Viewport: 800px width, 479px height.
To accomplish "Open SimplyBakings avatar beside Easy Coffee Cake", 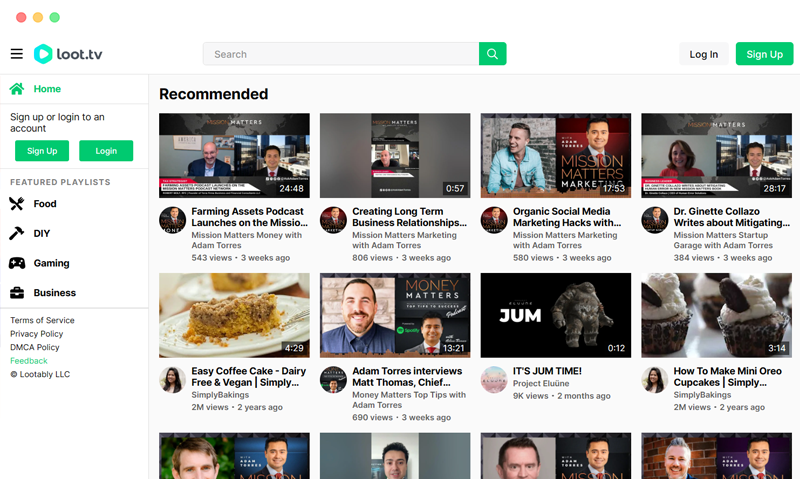I will coord(172,380).
